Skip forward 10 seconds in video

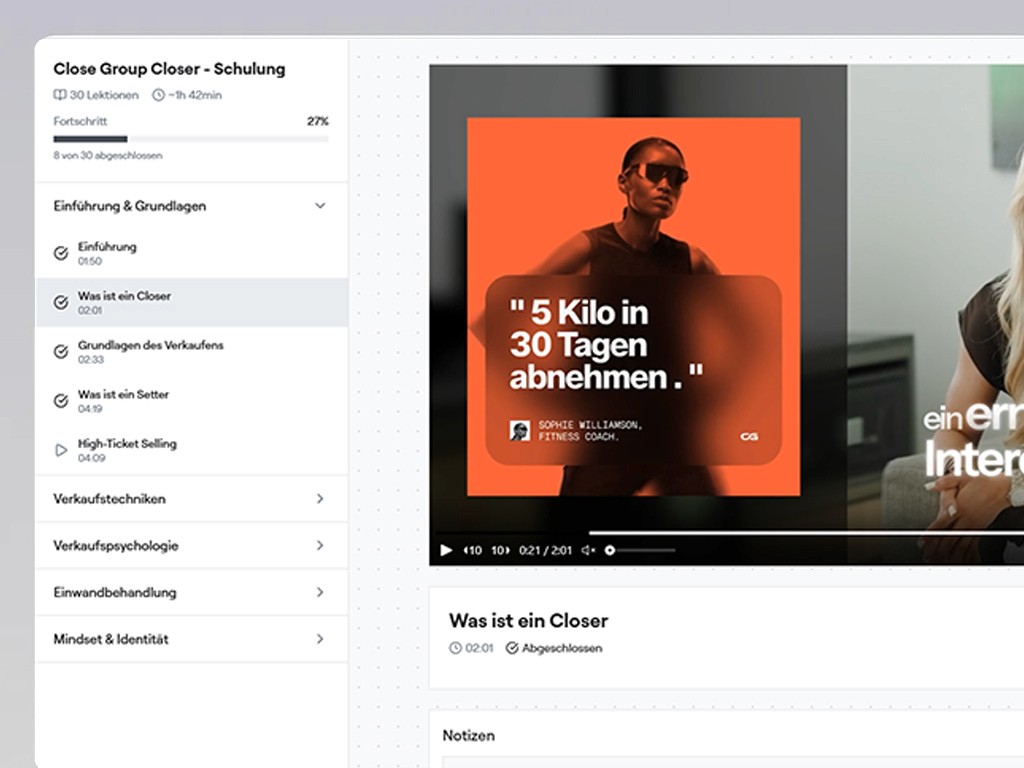500,551
